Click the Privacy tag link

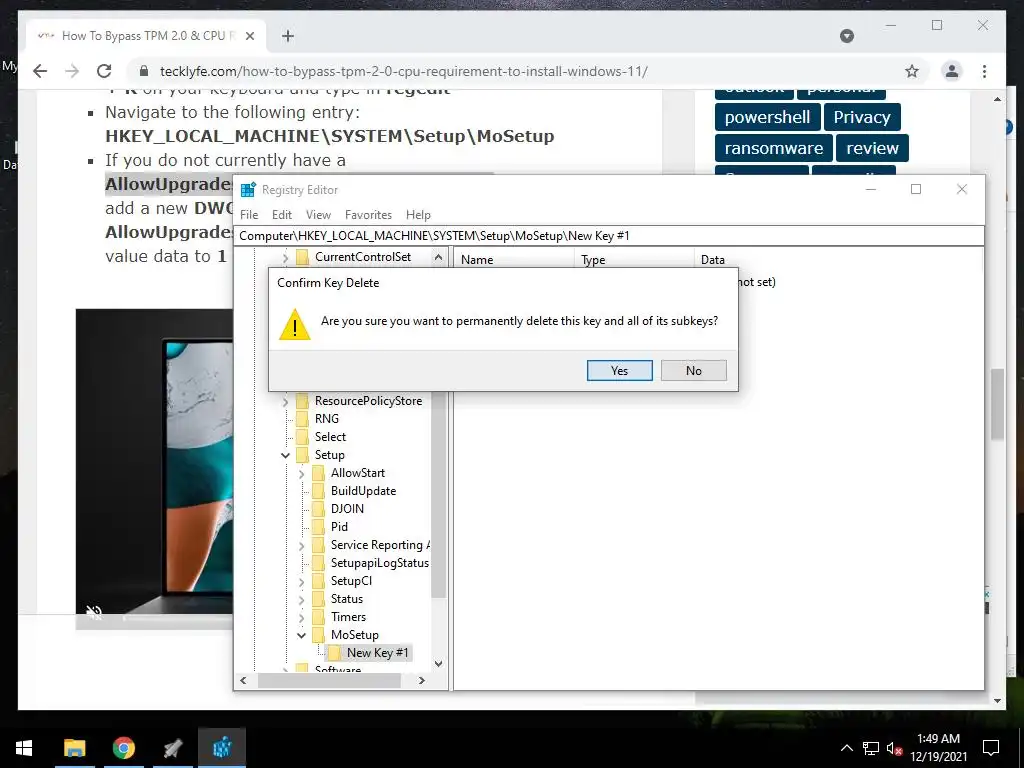pos(862,118)
